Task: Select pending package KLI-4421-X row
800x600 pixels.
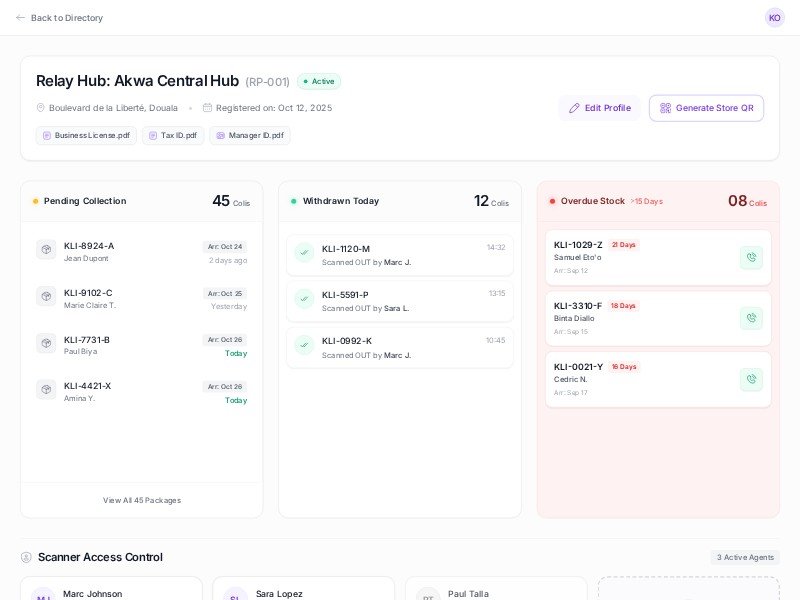Action: [141, 392]
